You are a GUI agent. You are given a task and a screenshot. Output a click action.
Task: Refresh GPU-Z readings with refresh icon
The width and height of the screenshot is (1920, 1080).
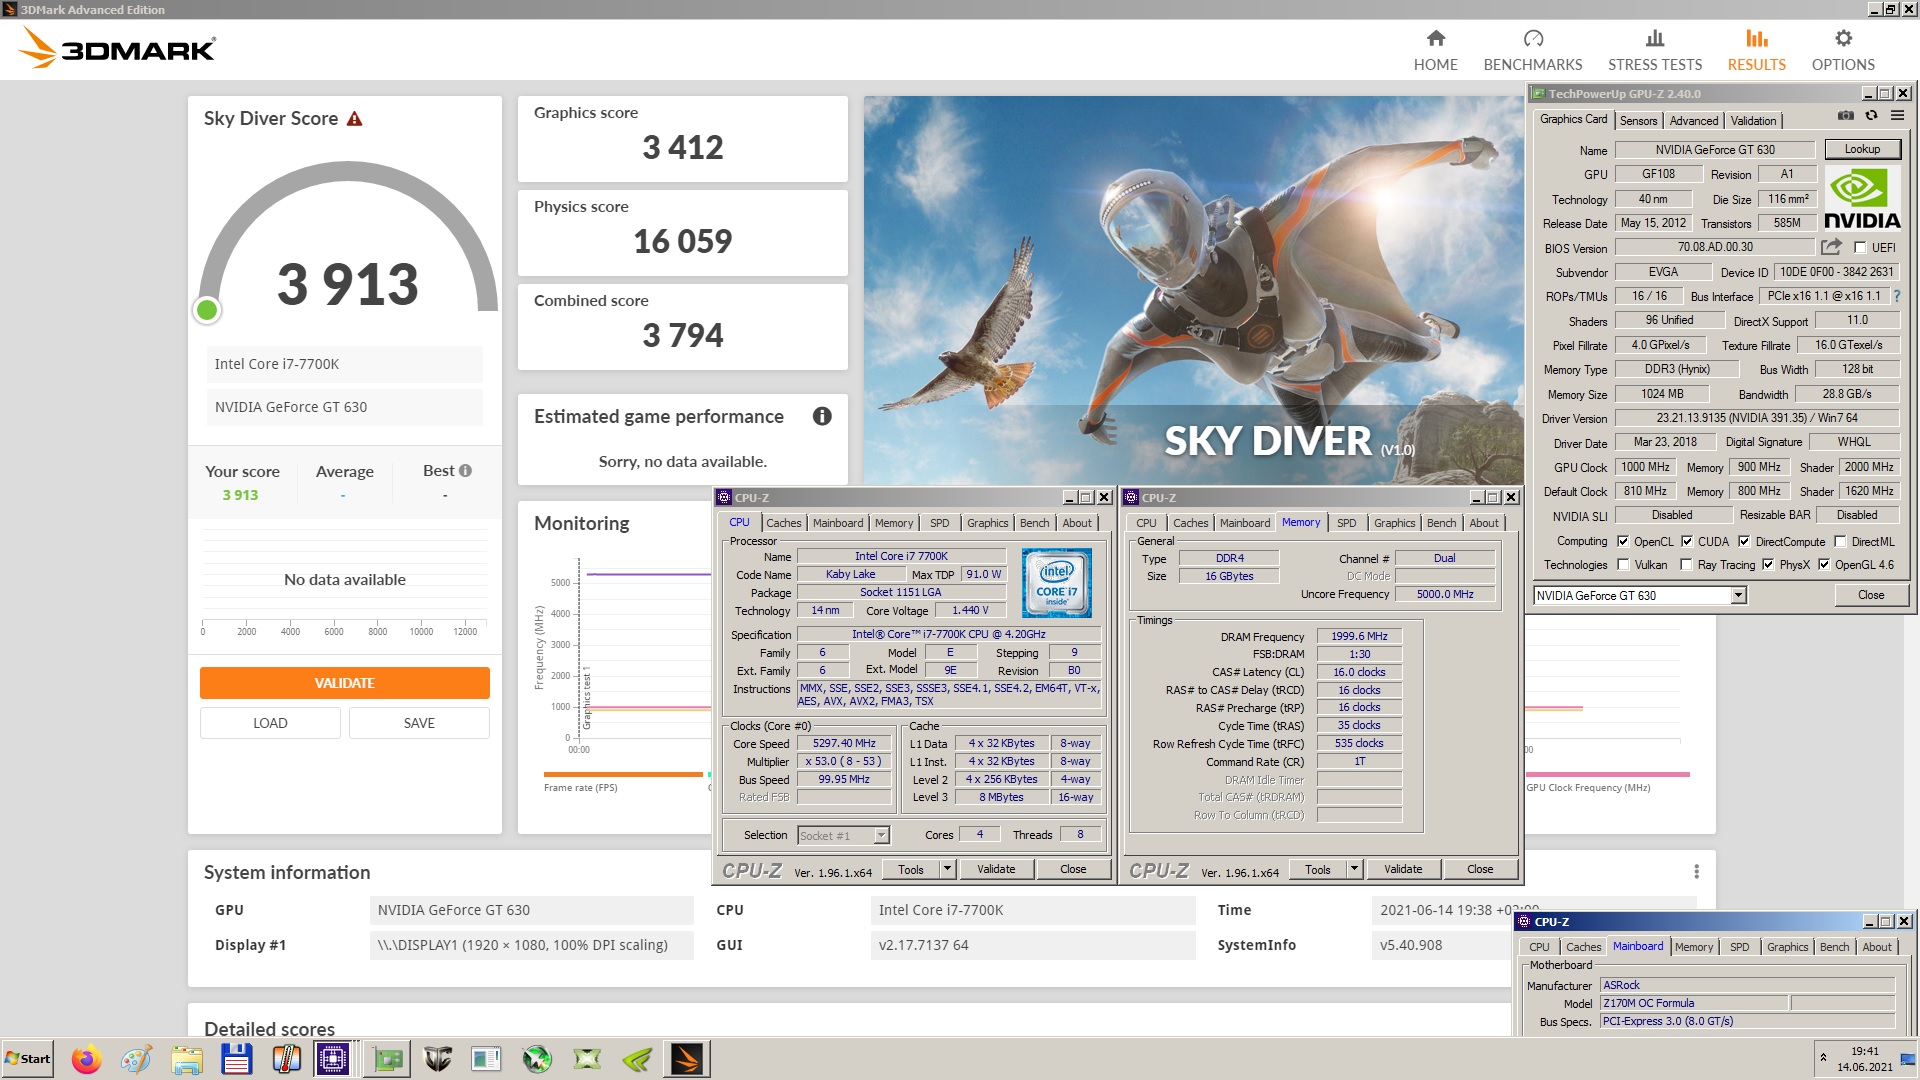[1871, 116]
